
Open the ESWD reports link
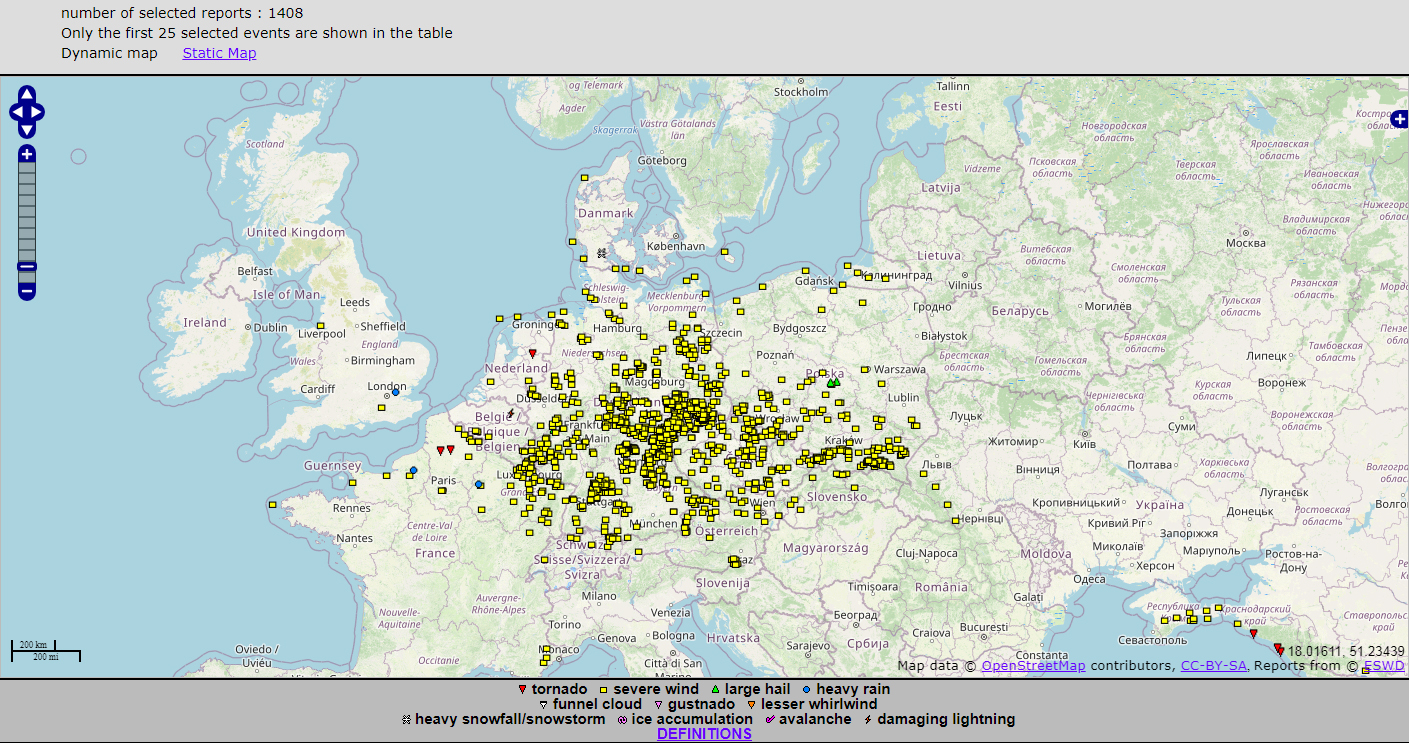(x=1384, y=666)
